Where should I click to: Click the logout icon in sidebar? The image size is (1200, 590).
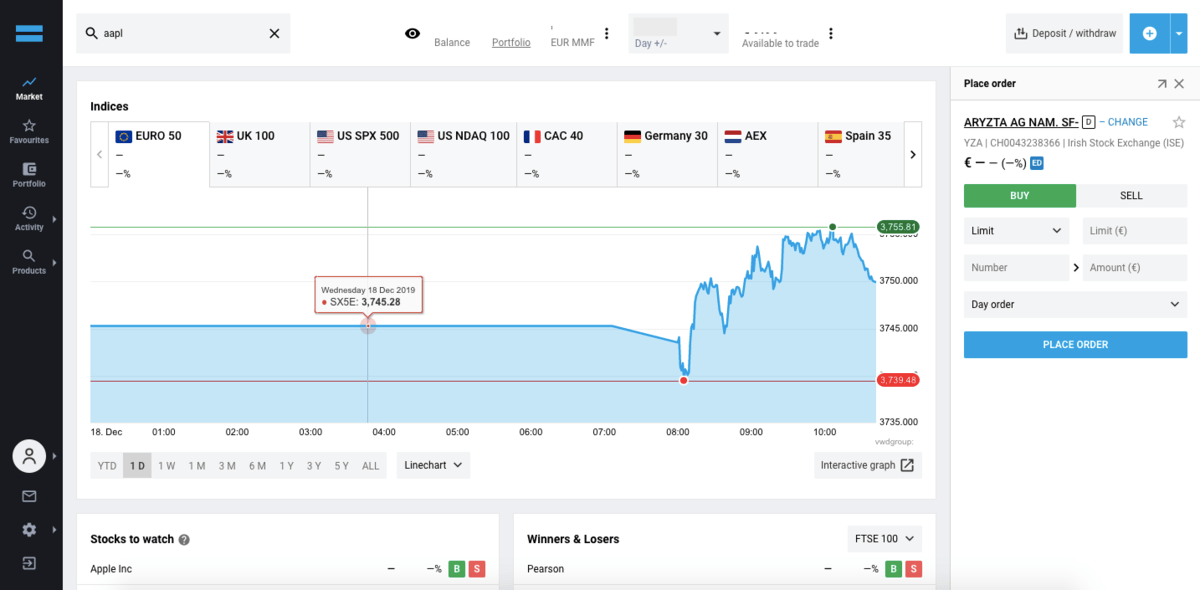[29, 563]
